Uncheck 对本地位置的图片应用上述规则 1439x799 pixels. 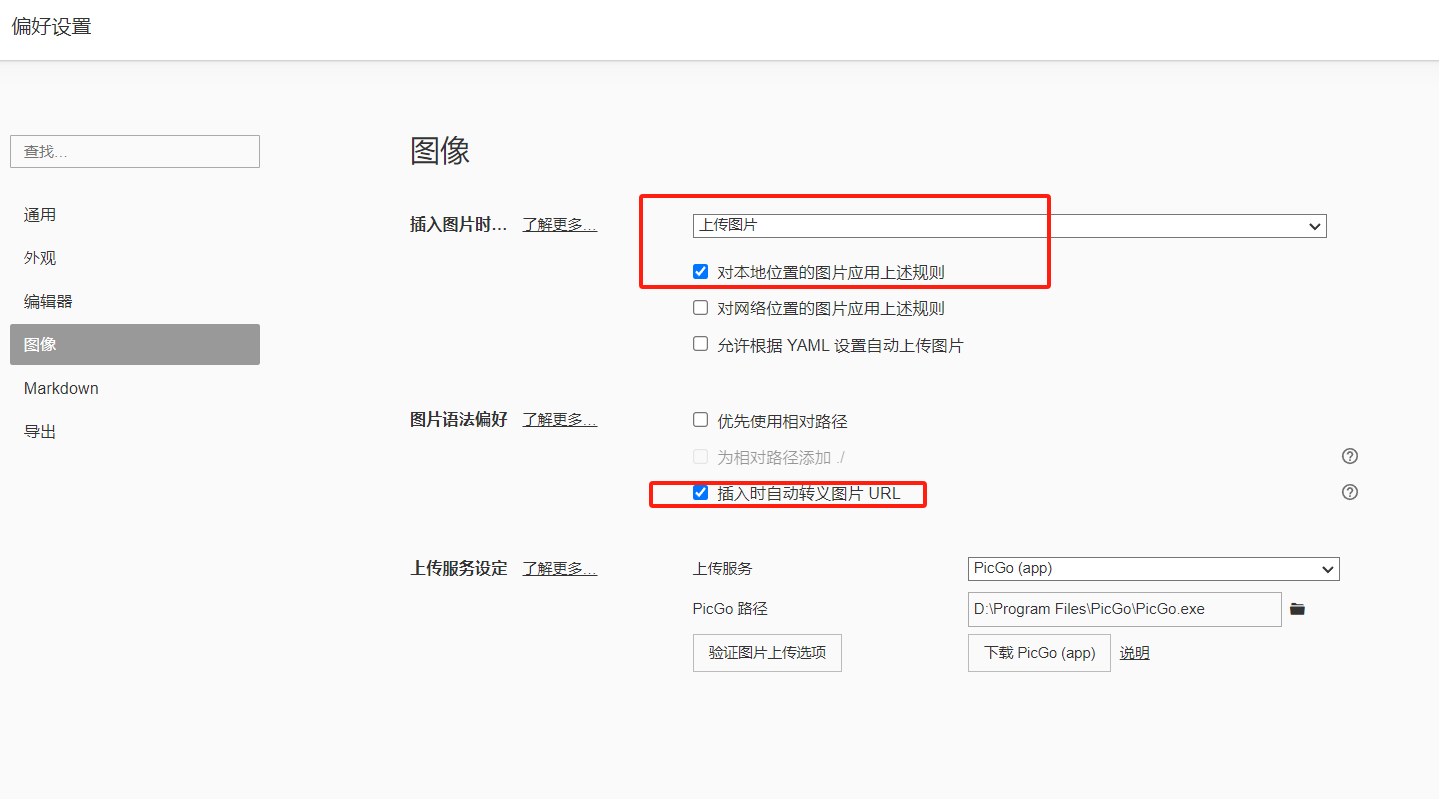click(701, 272)
